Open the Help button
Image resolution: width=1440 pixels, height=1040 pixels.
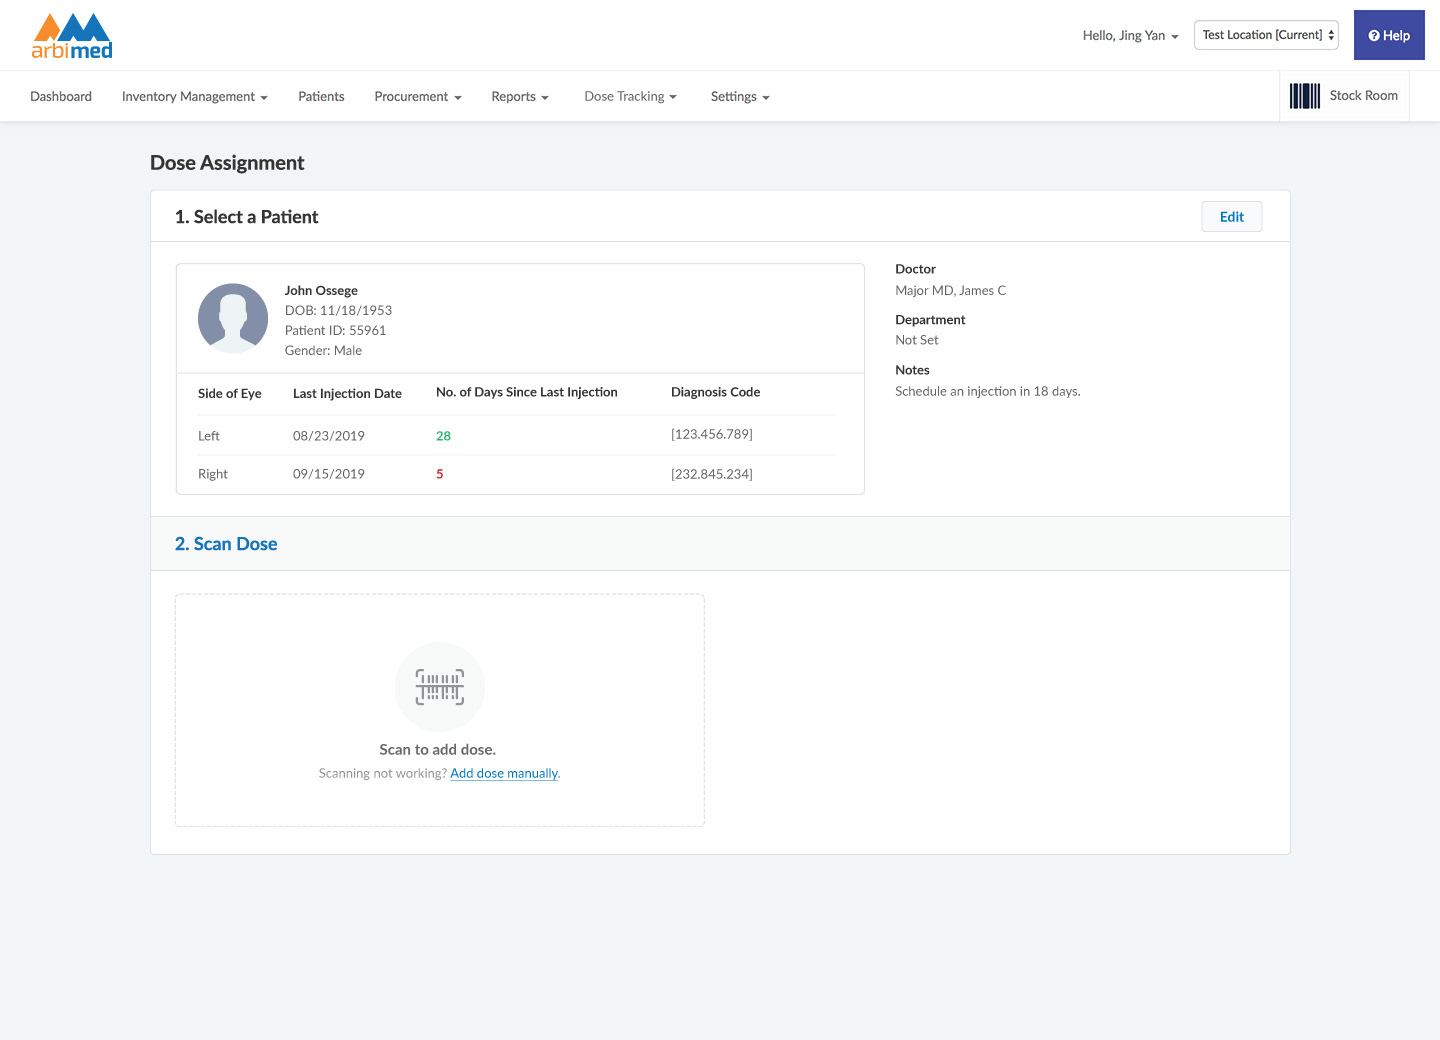pos(1389,35)
